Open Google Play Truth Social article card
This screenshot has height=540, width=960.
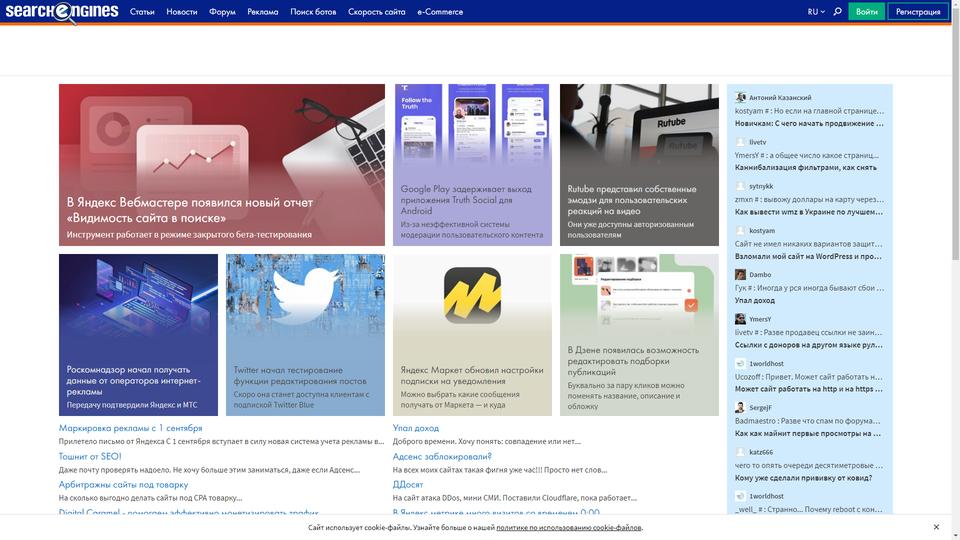[x=472, y=165]
